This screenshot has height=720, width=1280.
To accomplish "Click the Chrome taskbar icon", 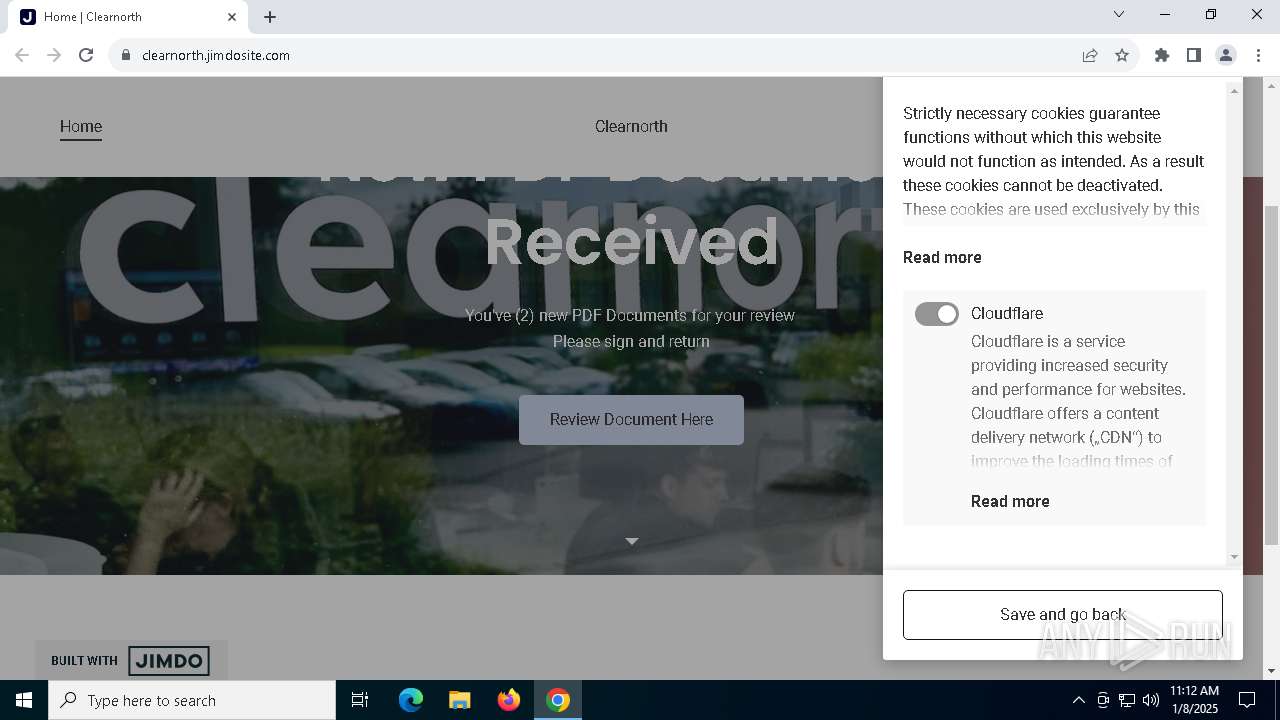I will [x=558, y=700].
